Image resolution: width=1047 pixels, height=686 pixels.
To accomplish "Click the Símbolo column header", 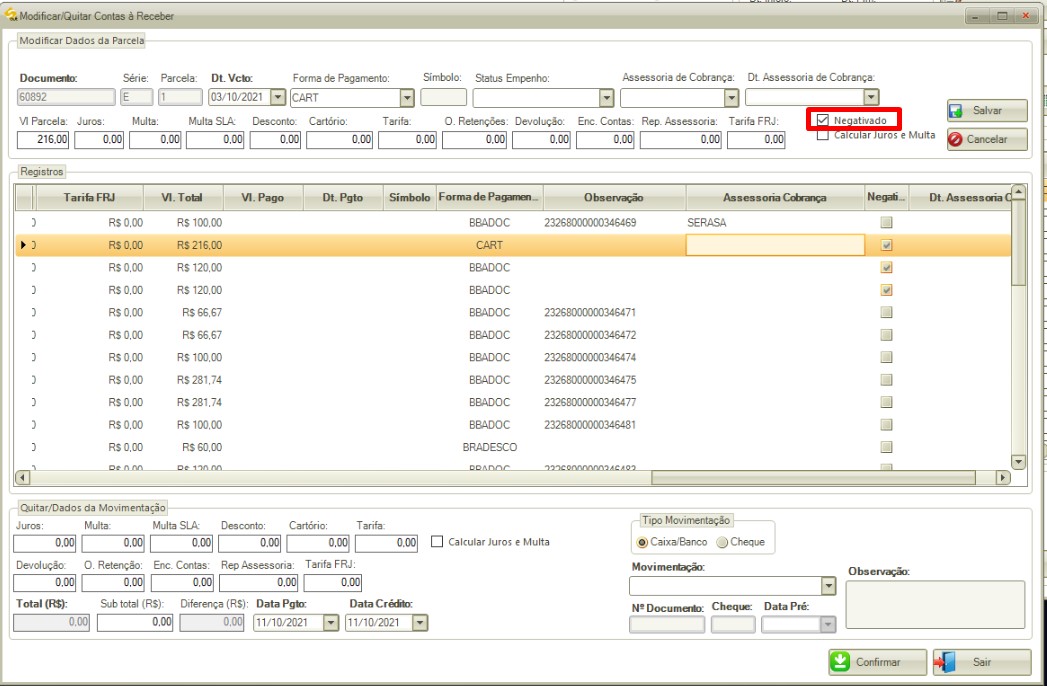I will (x=410, y=197).
